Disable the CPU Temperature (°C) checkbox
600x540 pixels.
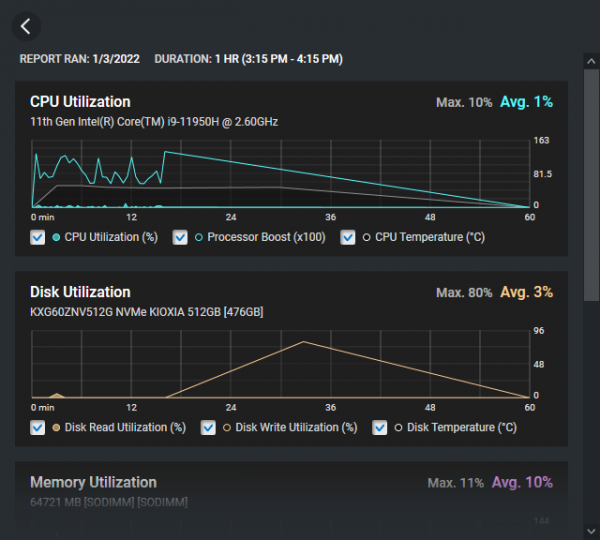[x=348, y=238]
